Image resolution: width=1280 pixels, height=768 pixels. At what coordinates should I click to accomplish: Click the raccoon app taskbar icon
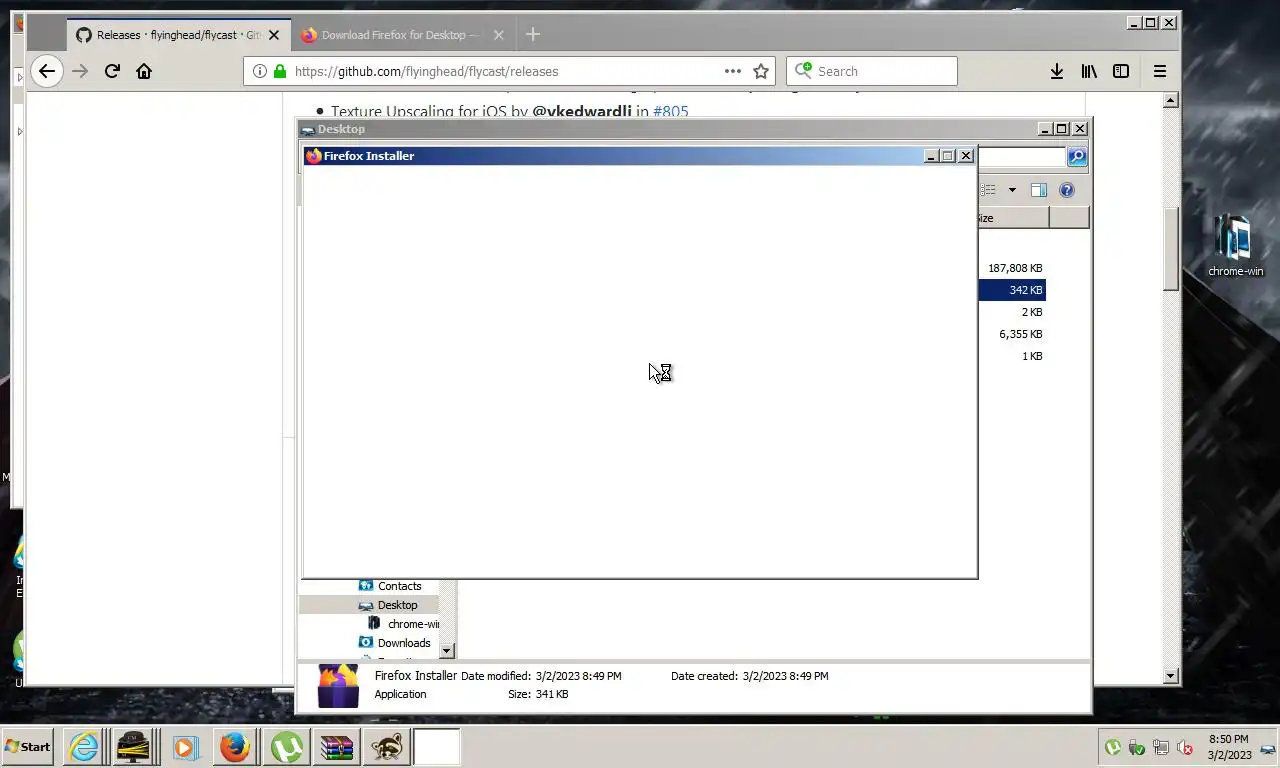click(x=386, y=747)
